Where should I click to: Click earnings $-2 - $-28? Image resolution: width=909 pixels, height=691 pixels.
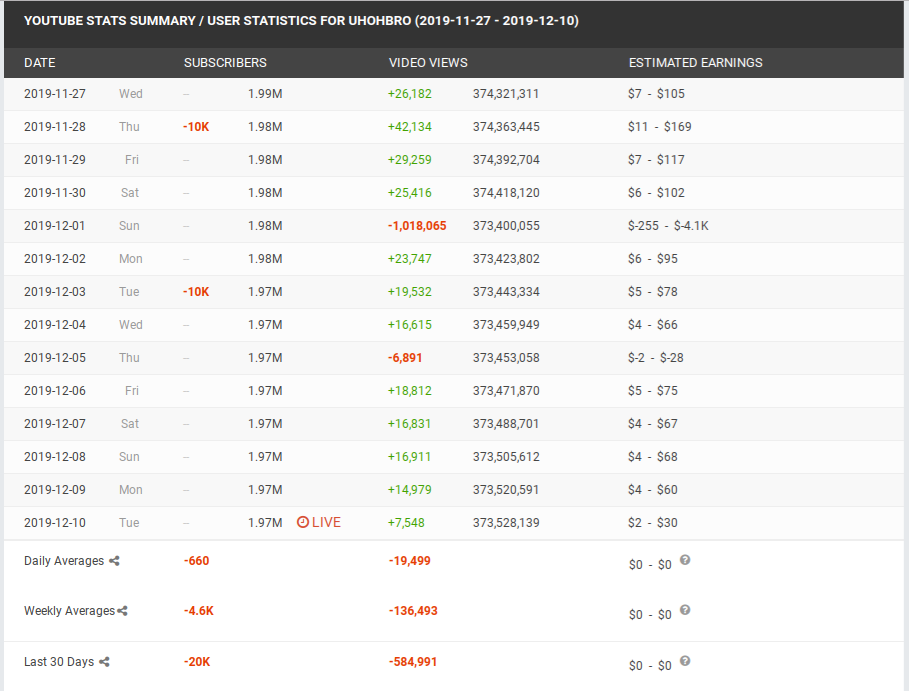655,358
